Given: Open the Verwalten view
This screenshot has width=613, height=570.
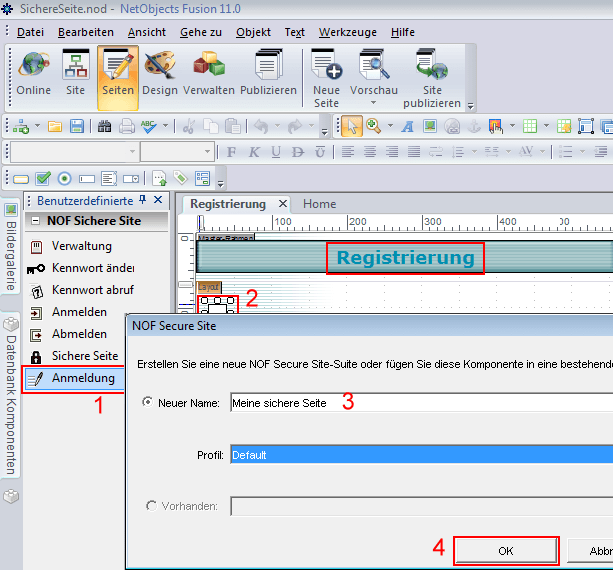Looking at the screenshot, I should (x=209, y=74).
